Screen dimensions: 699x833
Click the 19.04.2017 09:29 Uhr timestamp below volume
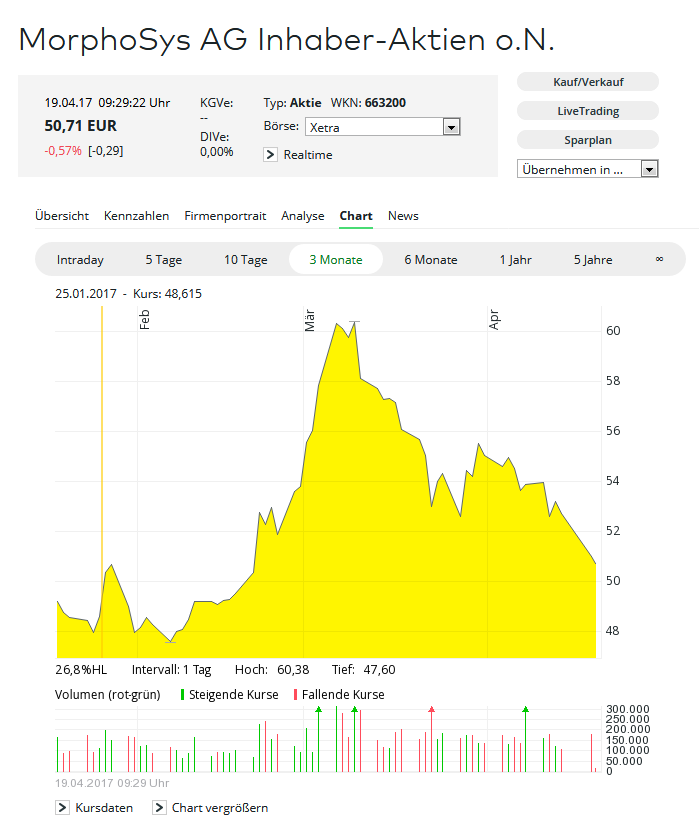click(x=112, y=783)
